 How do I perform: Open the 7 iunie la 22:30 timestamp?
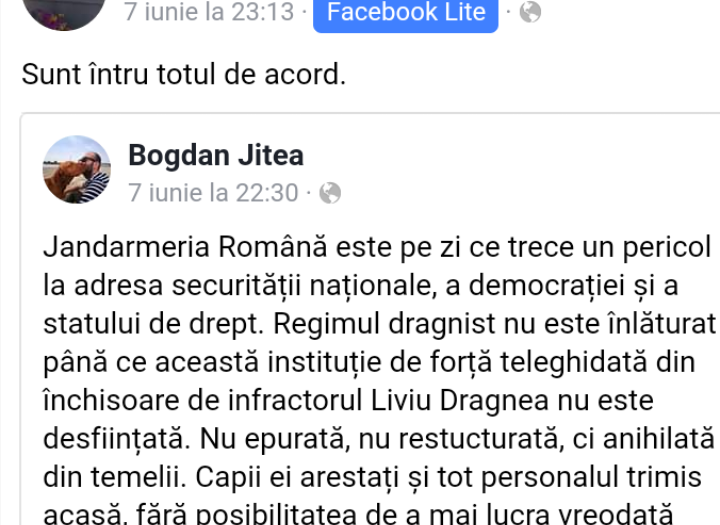pos(213,192)
